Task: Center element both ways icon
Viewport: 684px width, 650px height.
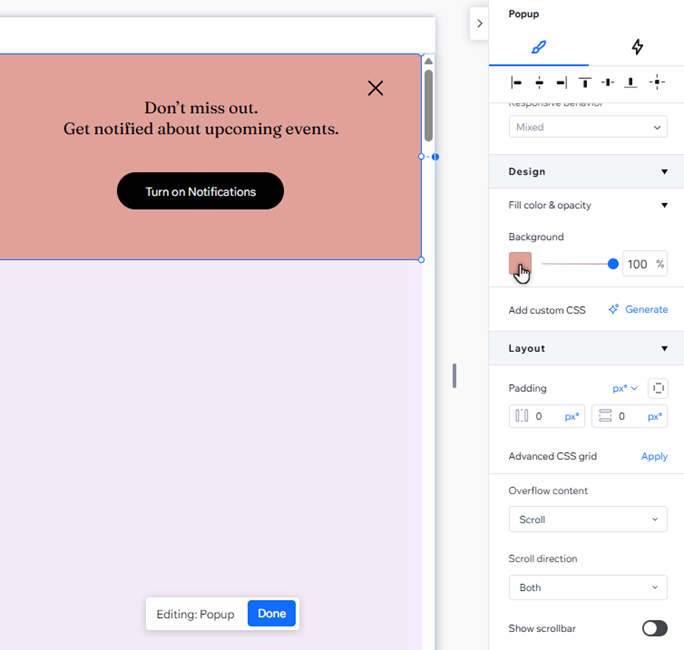Action: [x=657, y=82]
